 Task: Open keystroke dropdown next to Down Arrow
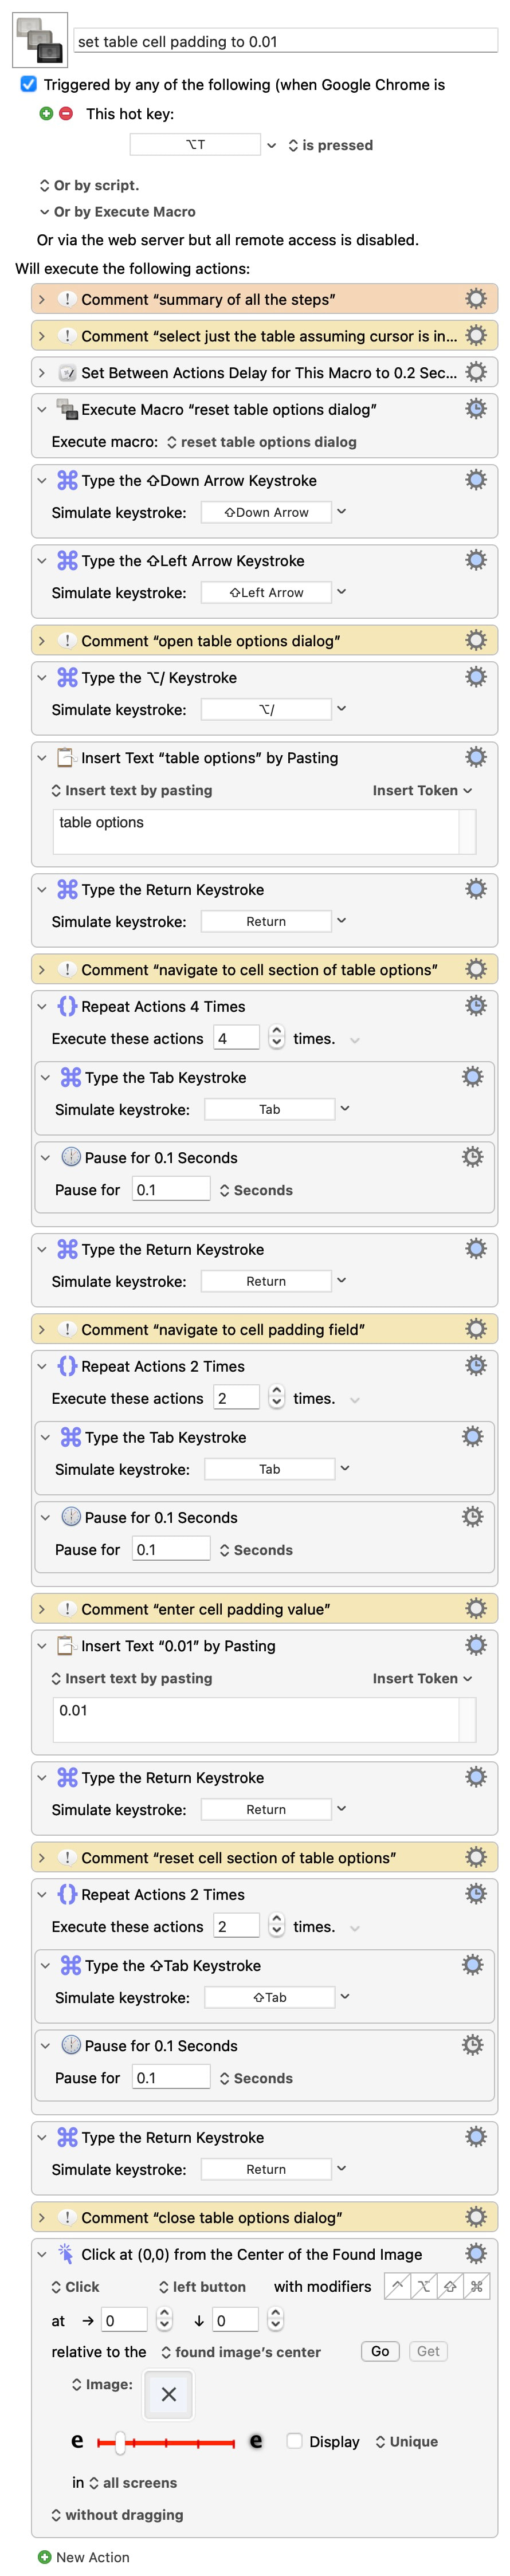coord(341,512)
